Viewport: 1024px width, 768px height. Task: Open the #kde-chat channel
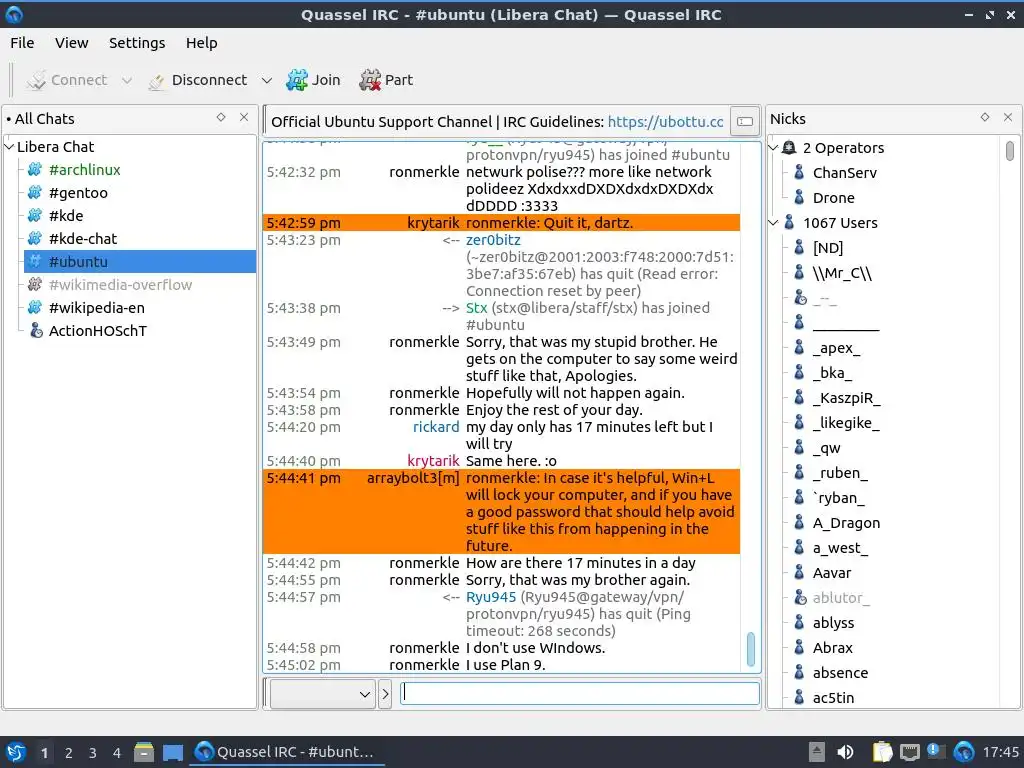pos(82,239)
